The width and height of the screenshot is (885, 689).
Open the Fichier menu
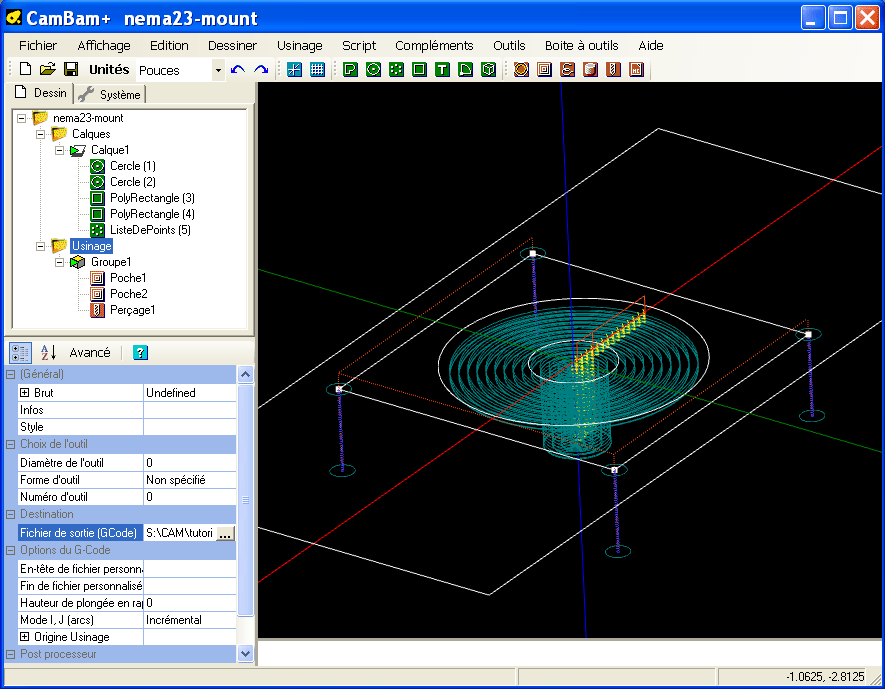(38, 46)
